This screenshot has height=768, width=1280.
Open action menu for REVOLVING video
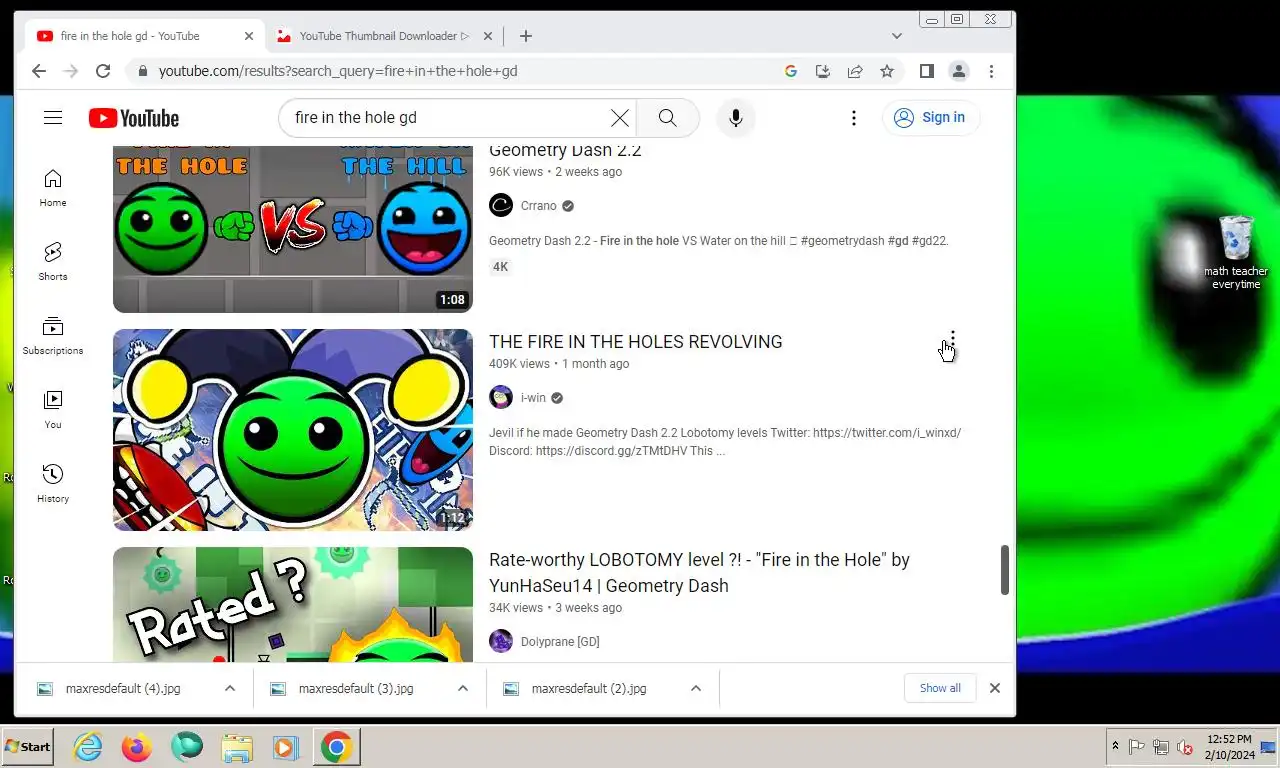(953, 341)
